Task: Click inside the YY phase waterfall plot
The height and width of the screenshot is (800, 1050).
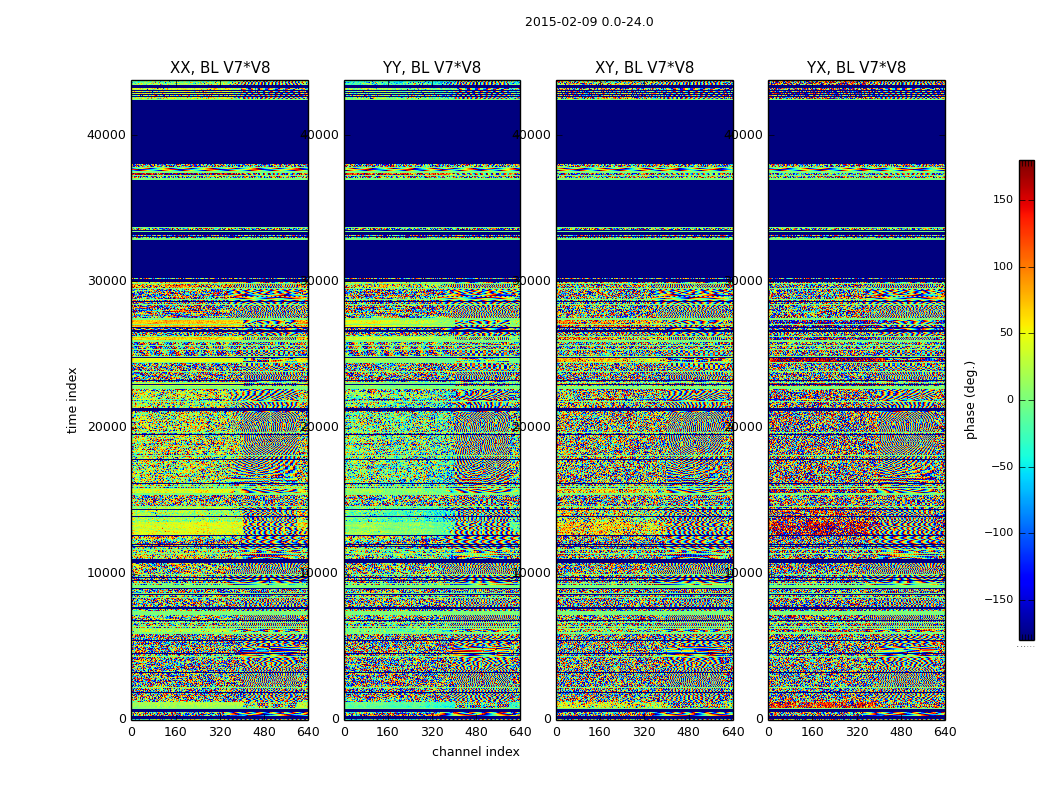Action: click(432, 400)
